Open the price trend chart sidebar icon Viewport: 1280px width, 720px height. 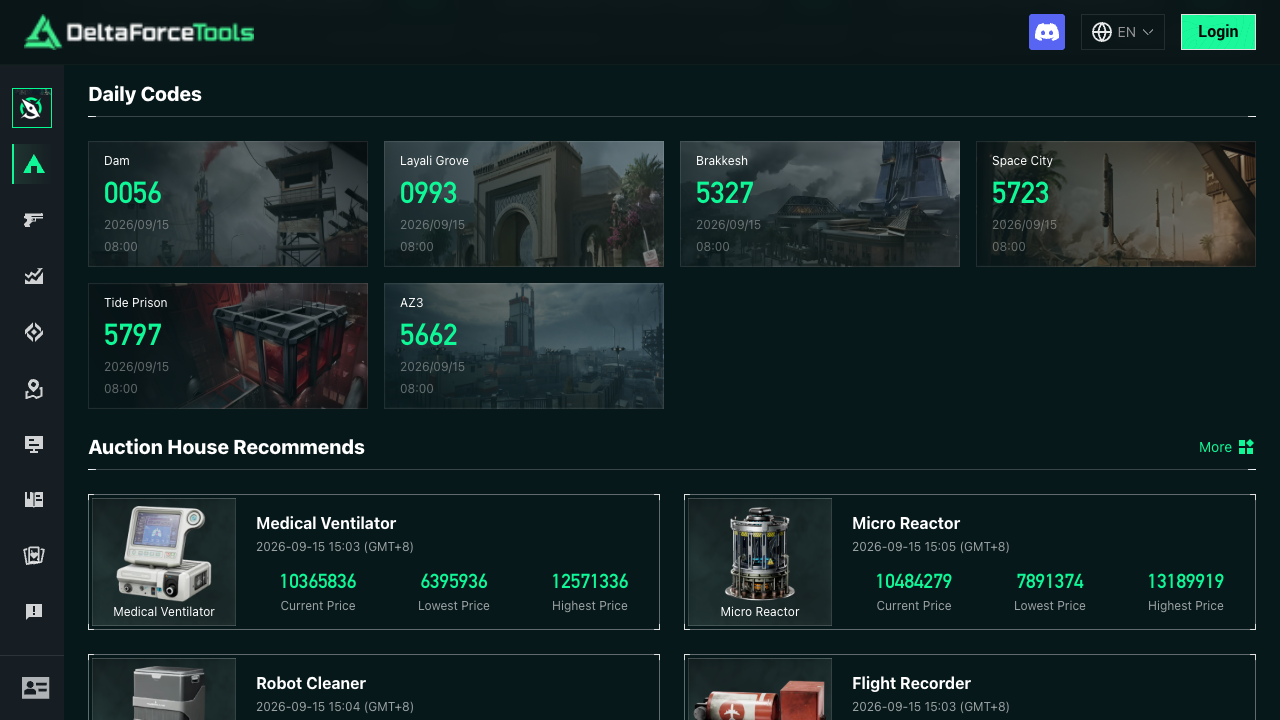click(34, 276)
